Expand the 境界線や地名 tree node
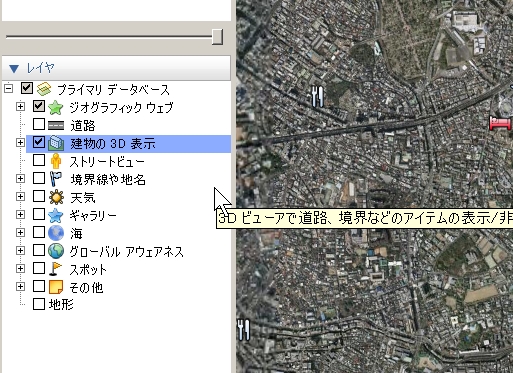The height and width of the screenshot is (373, 513). coord(20,178)
